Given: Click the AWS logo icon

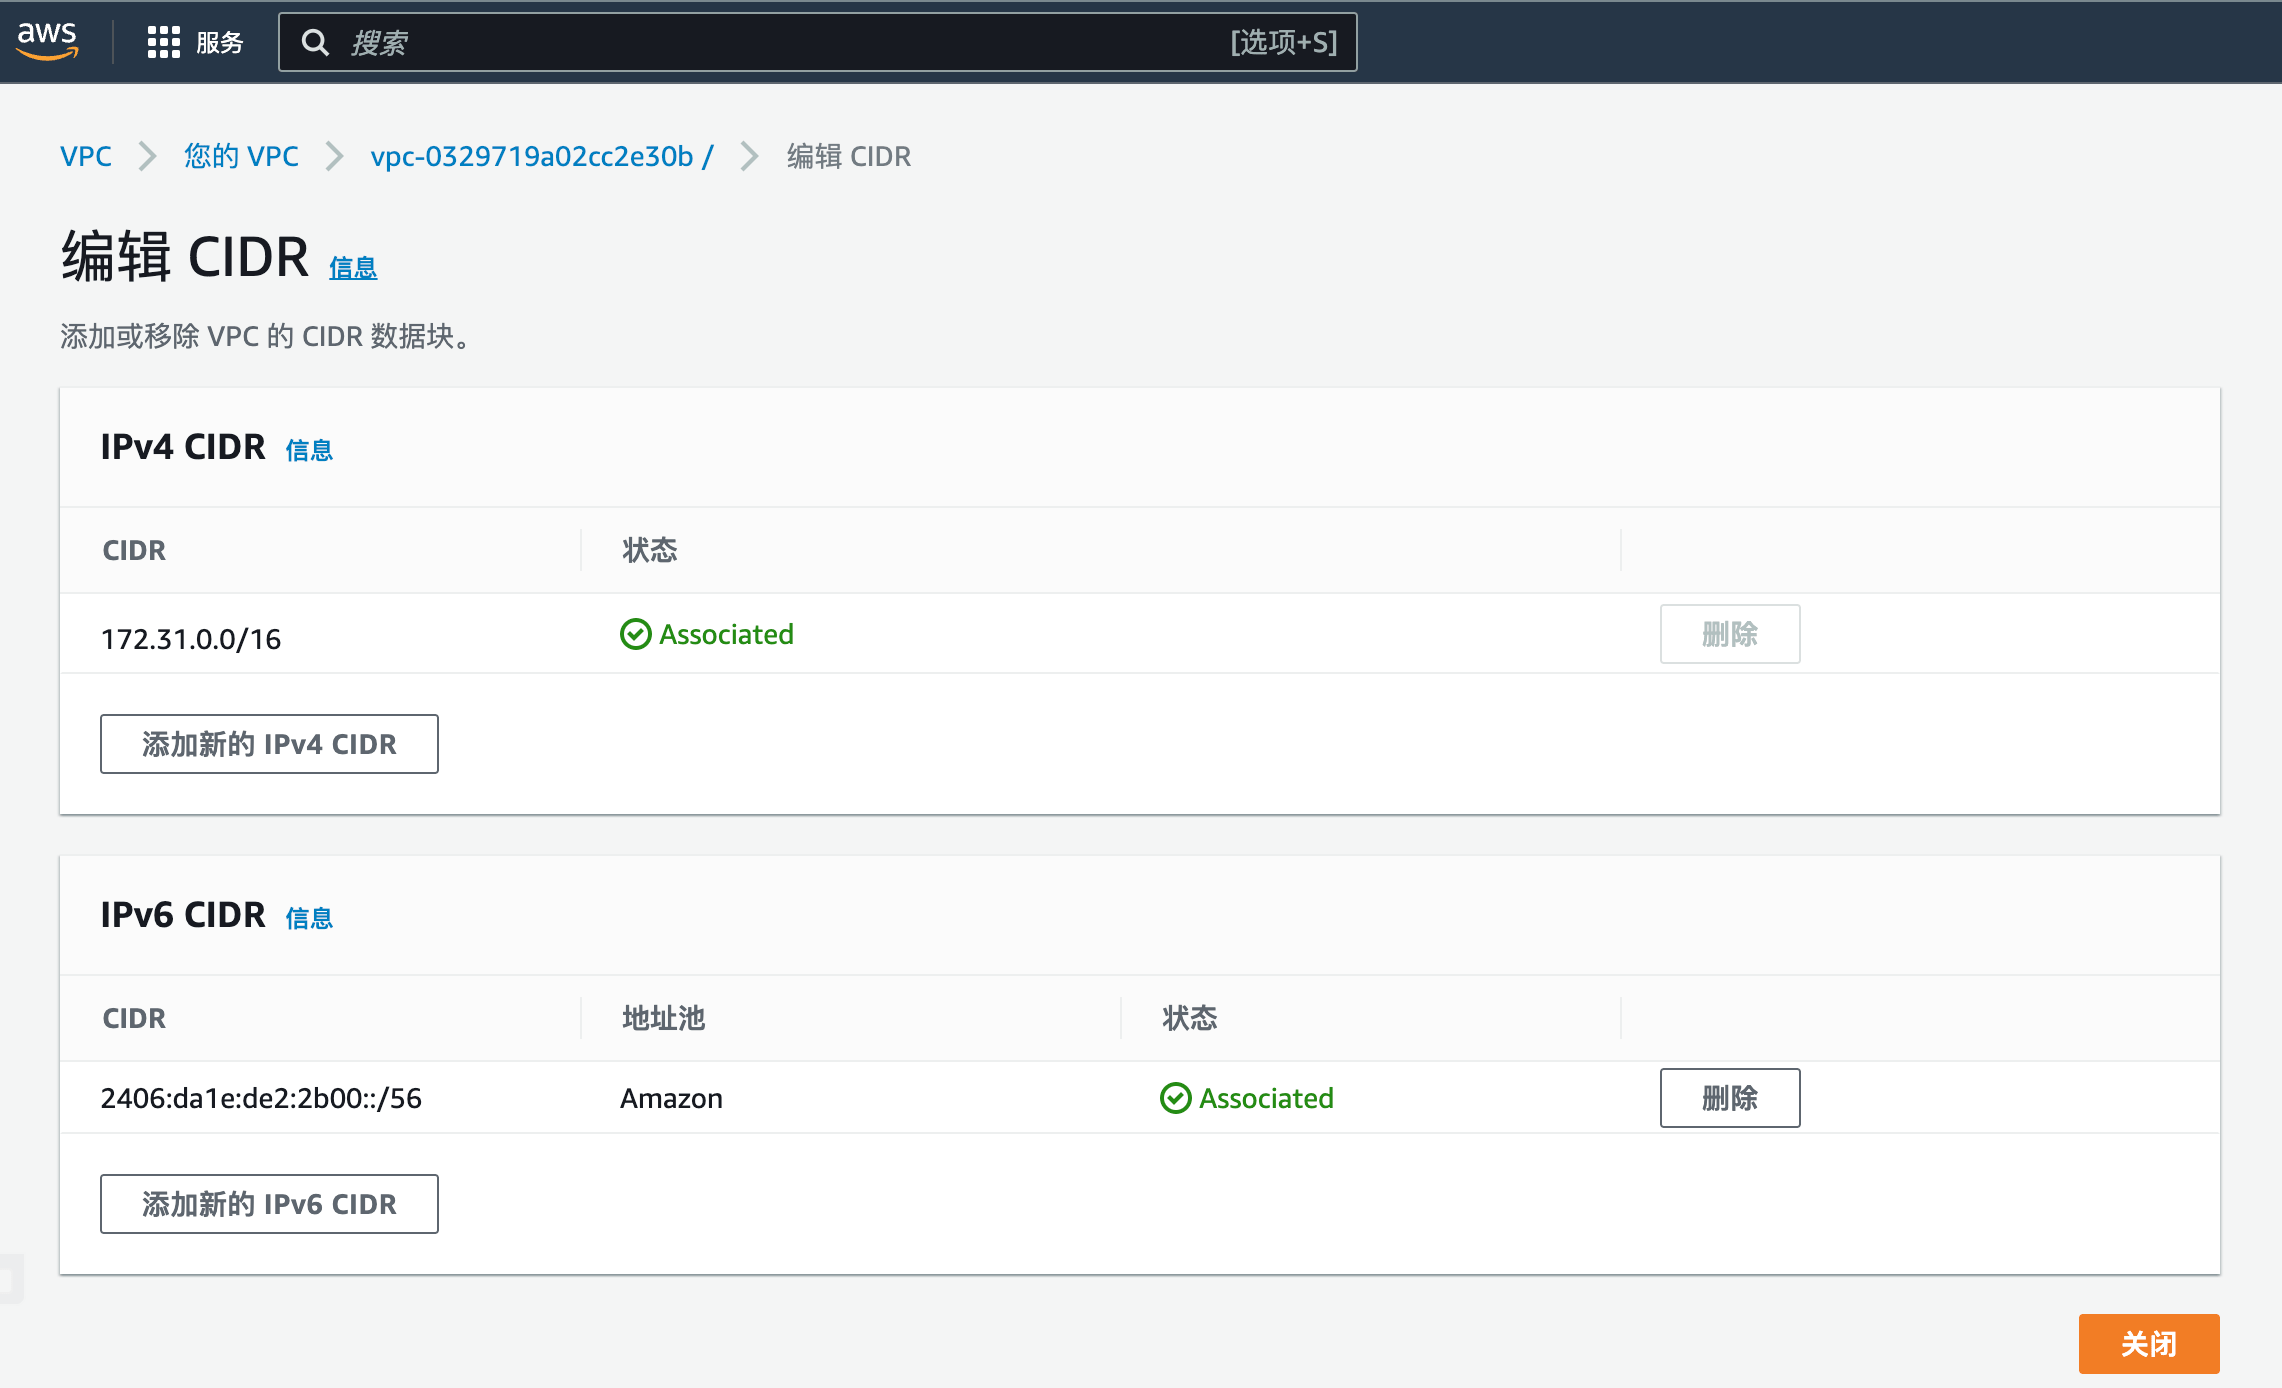Looking at the screenshot, I should pyautogui.click(x=47, y=41).
